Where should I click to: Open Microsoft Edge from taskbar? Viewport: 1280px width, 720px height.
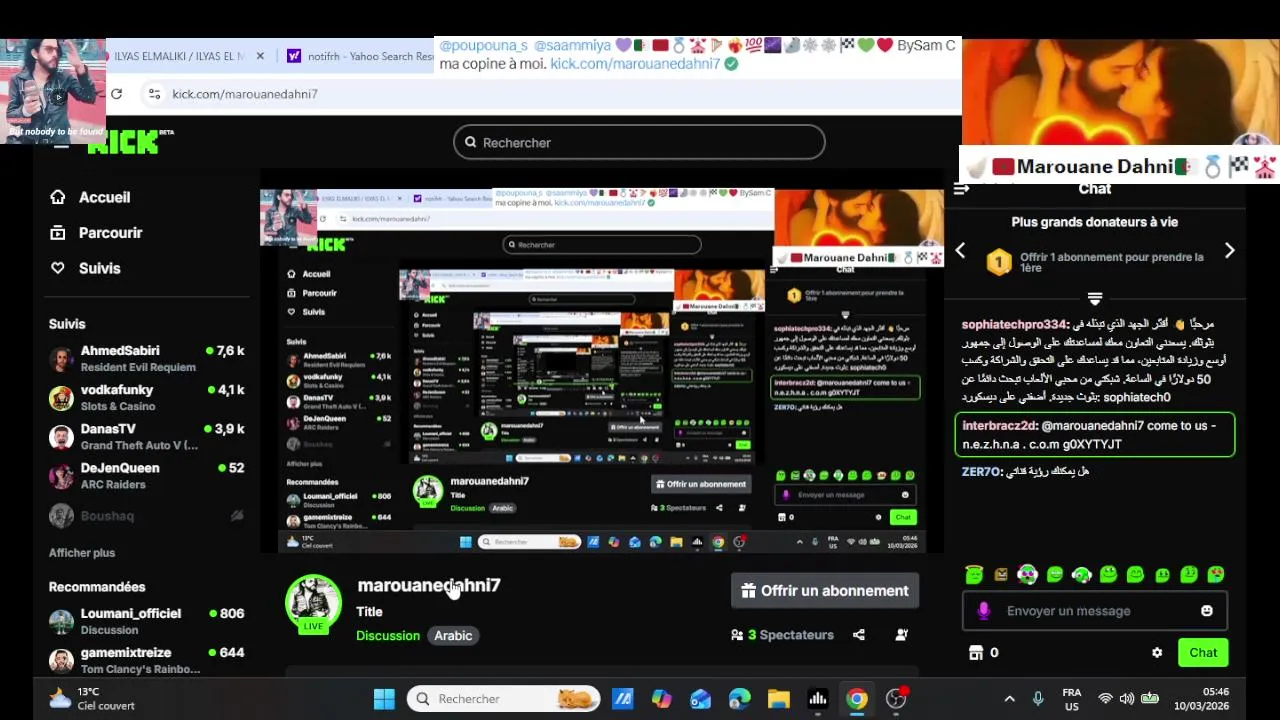point(739,699)
